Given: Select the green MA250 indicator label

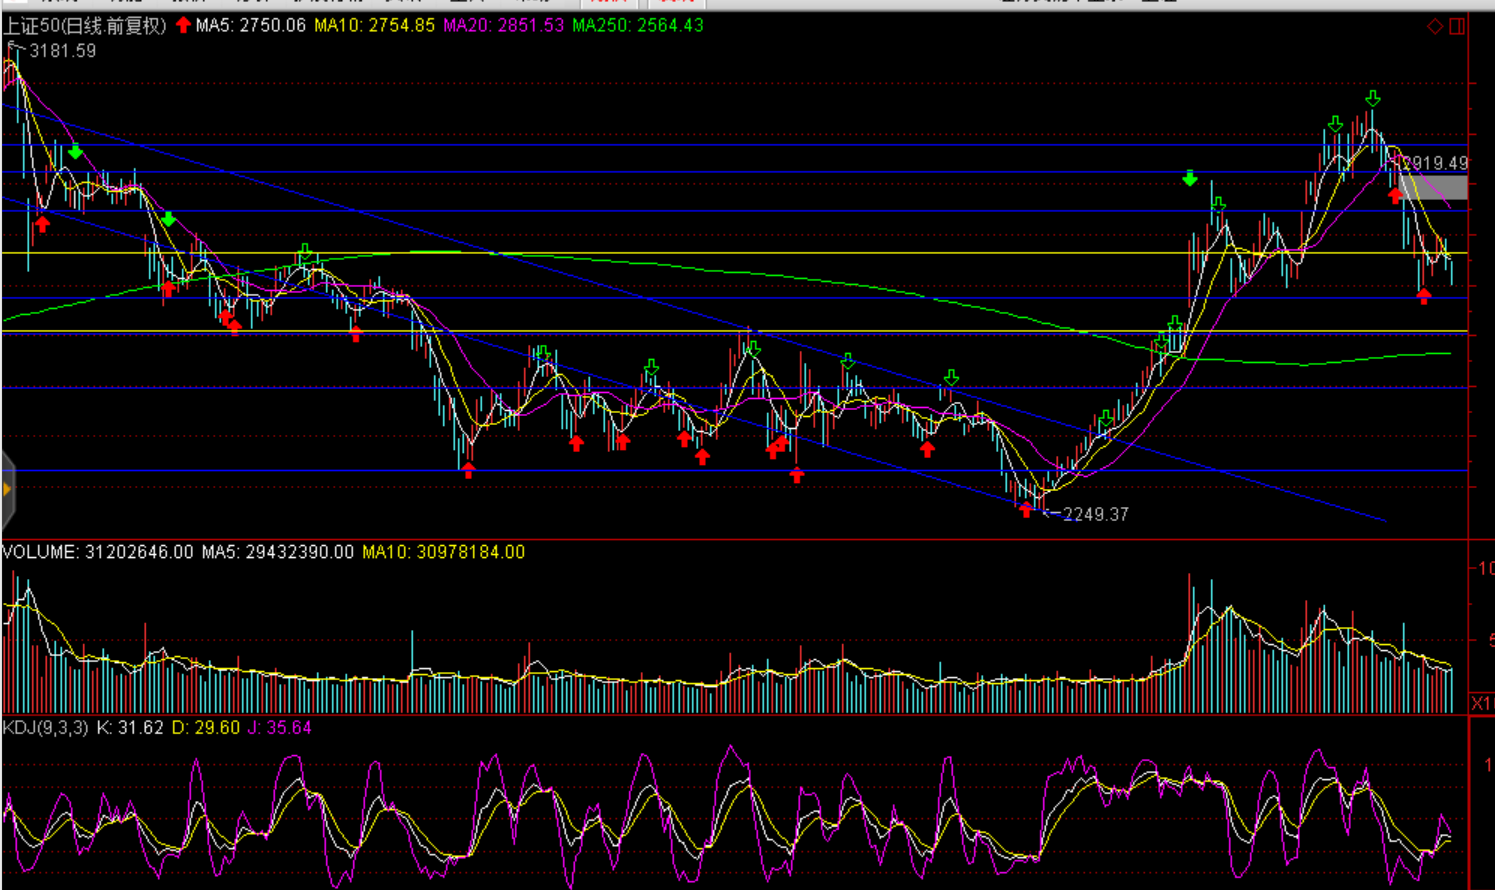Looking at the screenshot, I should point(637,25).
